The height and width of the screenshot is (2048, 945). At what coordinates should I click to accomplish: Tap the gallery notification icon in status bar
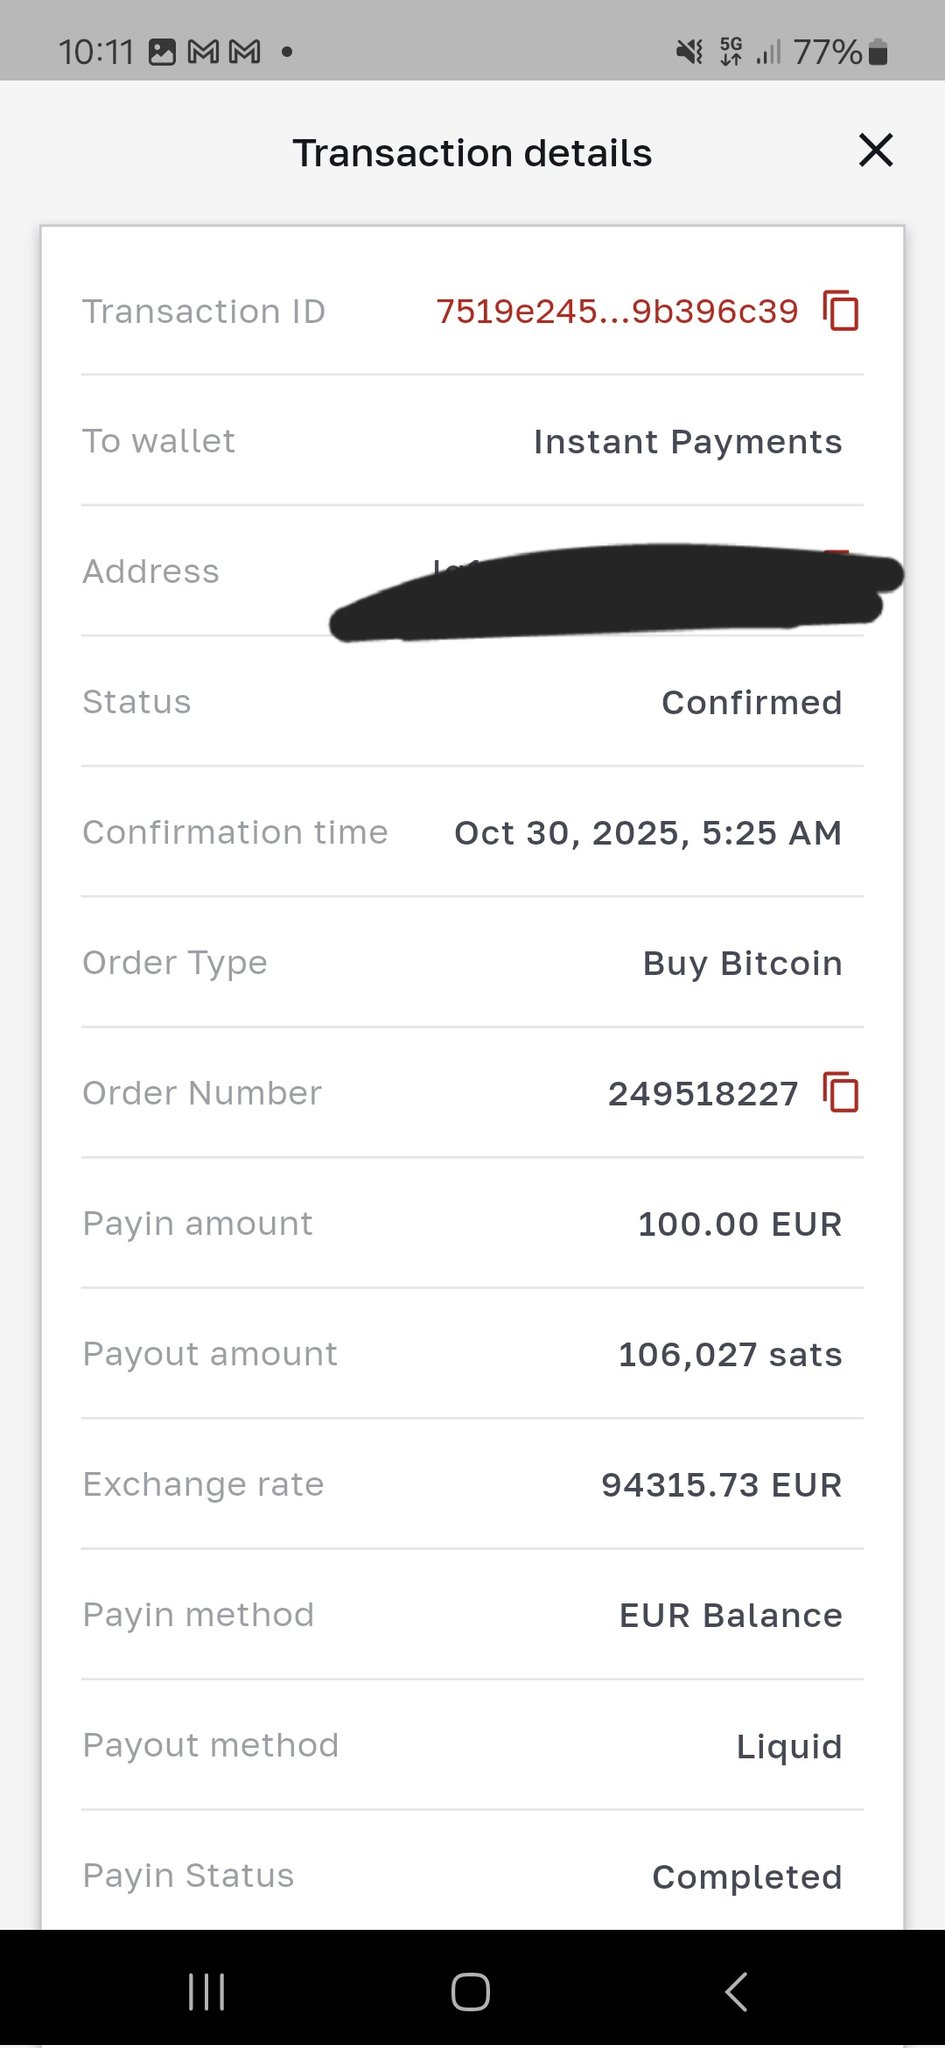tap(162, 51)
